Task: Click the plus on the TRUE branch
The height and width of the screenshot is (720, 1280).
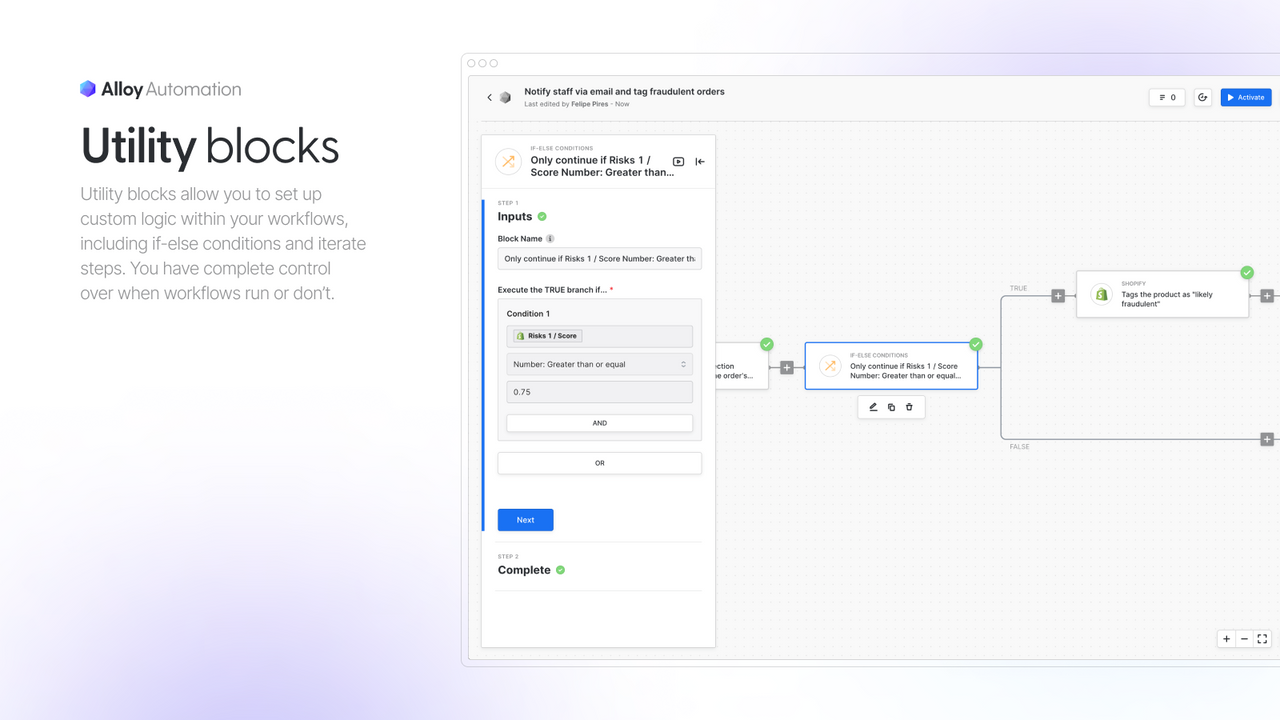Action: tap(1058, 296)
